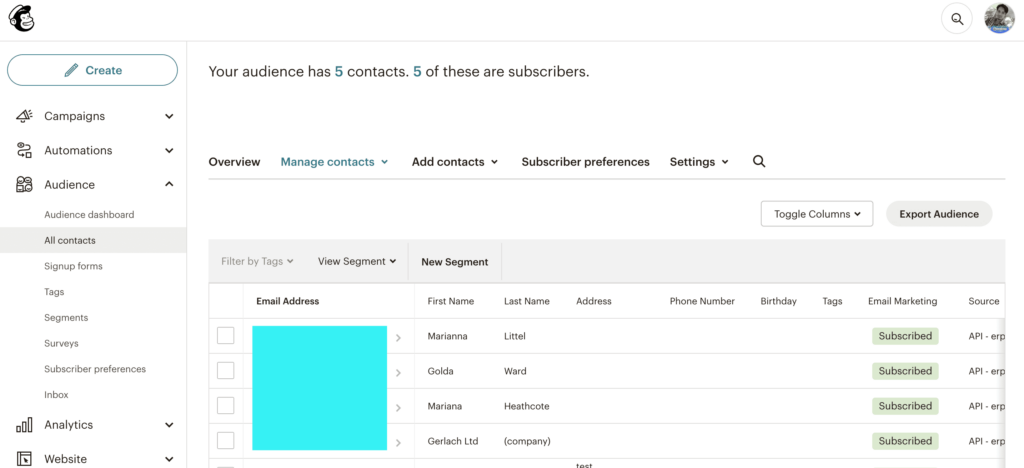Open the user profile avatar menu
Image resolution: width=1024 pixels, height=468 pixels.
[1000, 19]
